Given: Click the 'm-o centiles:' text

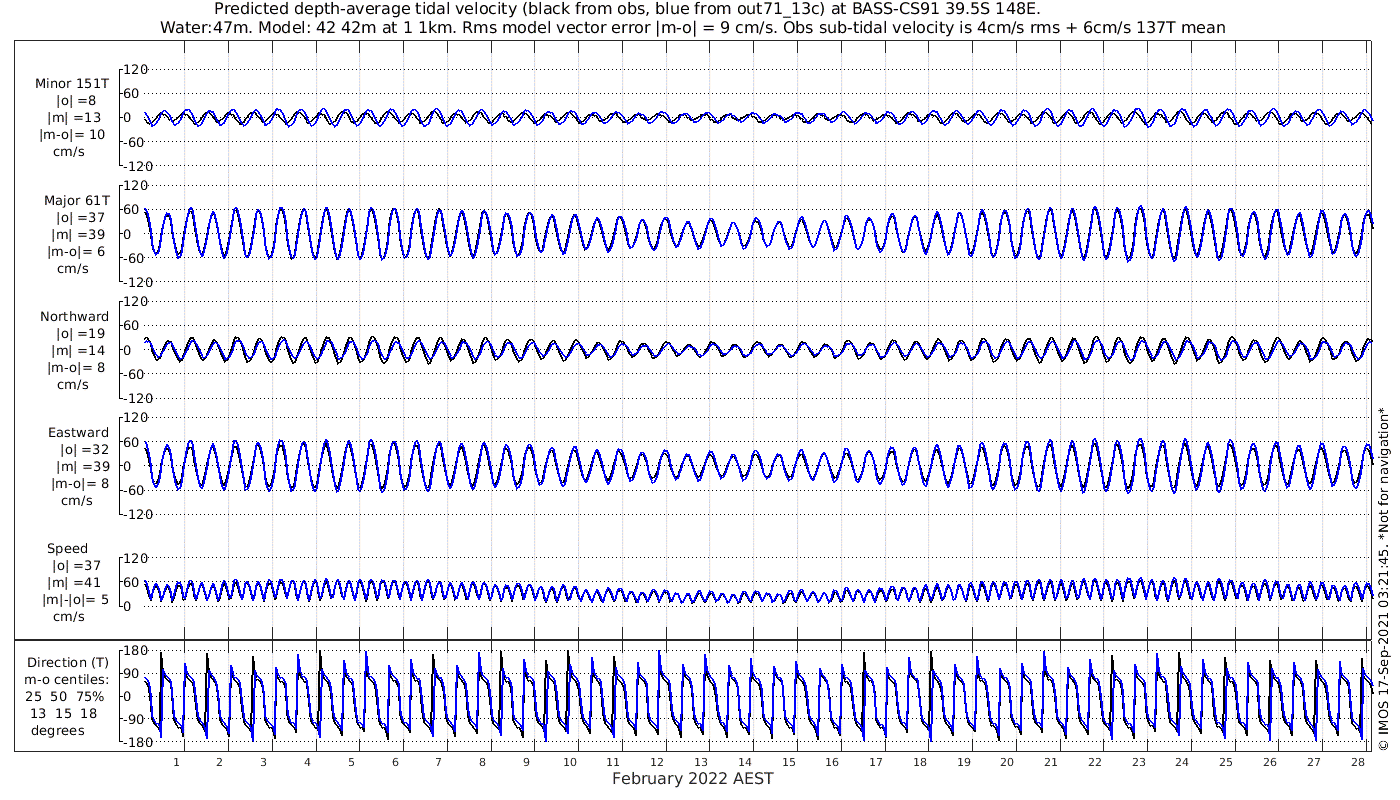Looking at the screenshot, I should coord(68,681).
